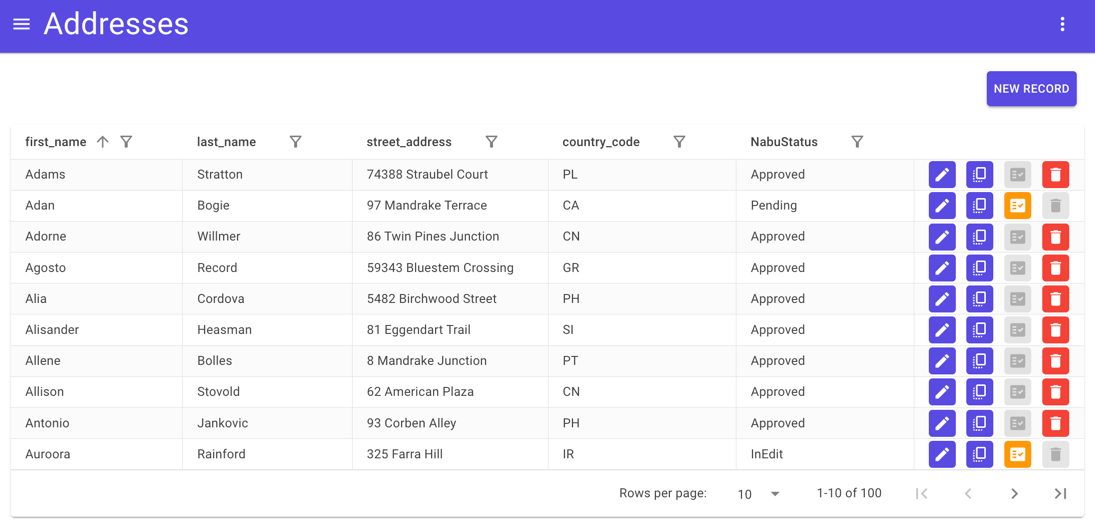Select the '8 Mandrake Junction' cell
This screenshot has width=1095, height=529.
pyautogui.click(x=450, y=361)
